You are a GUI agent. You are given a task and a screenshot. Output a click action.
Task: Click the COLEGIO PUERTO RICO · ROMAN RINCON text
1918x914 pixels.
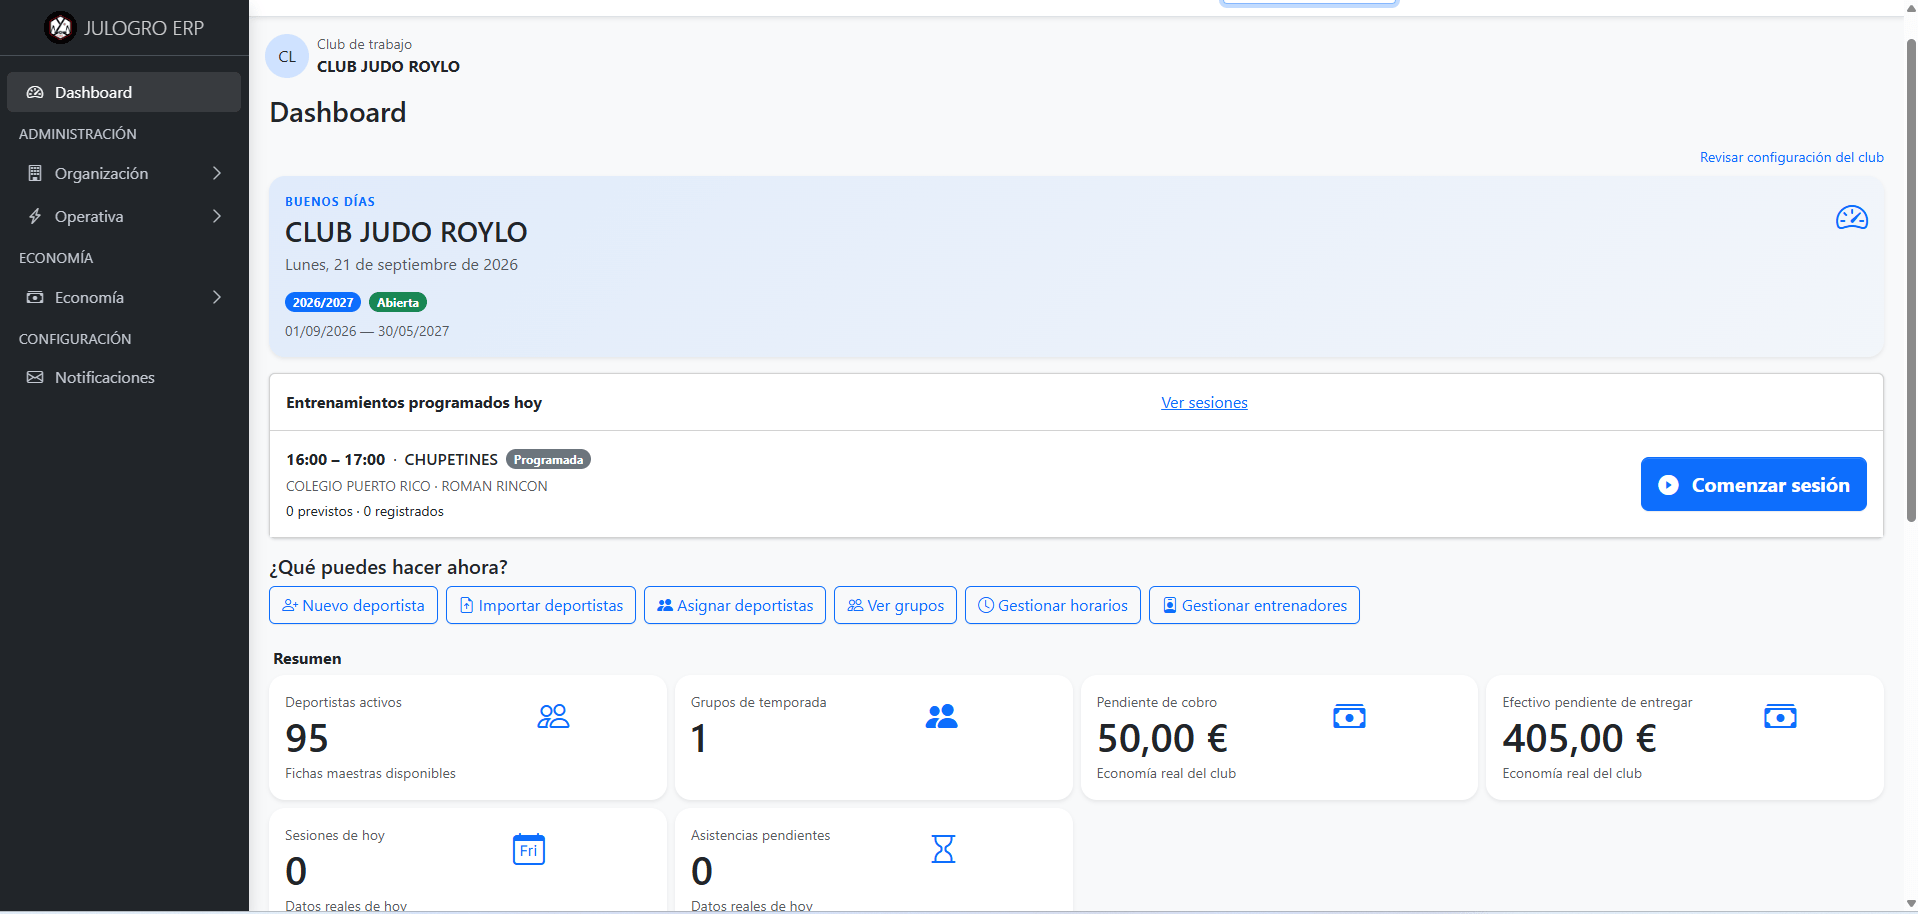click(417, 486)
